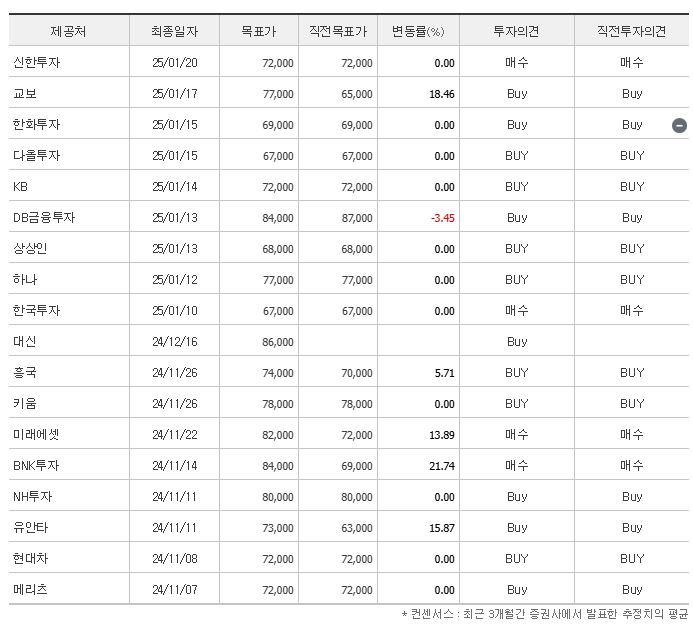Click 대신 target price 86,000
This screenshot has width=693, height=634.
278,342
